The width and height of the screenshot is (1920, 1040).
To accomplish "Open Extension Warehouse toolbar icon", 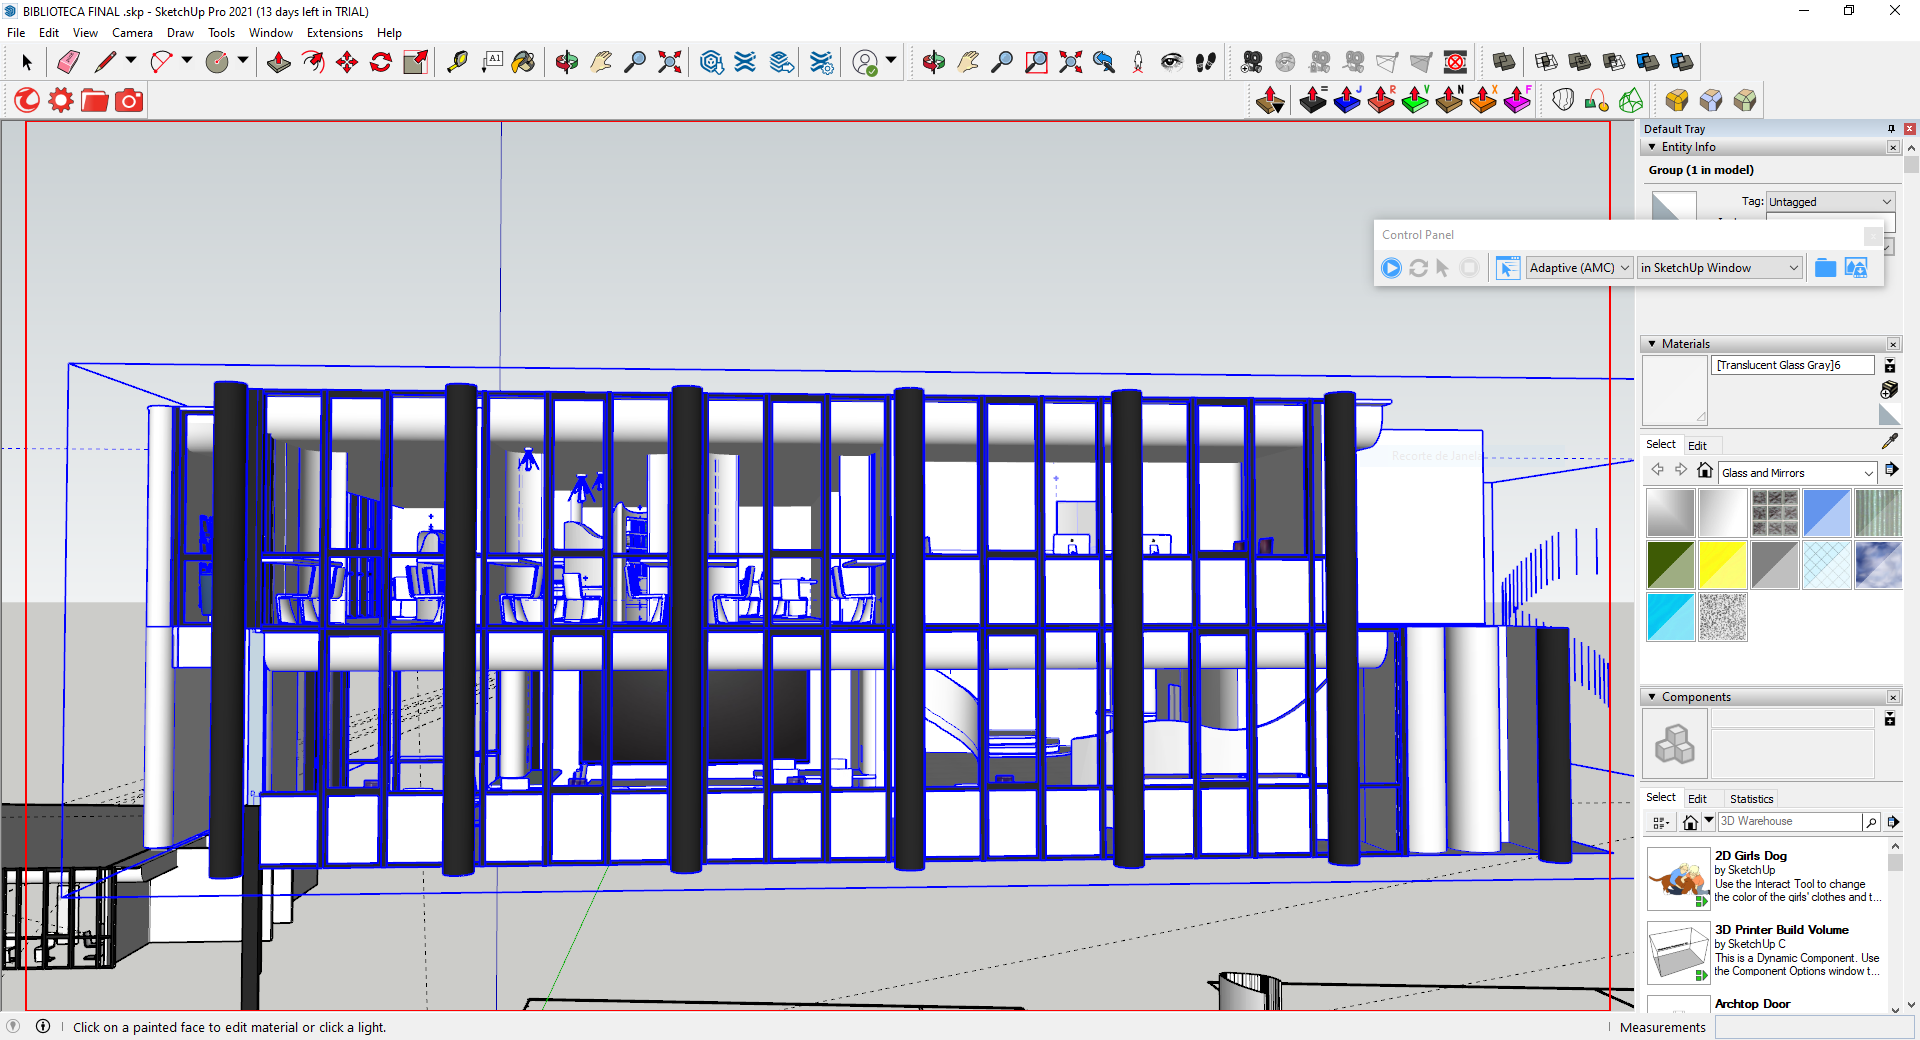I will point(745,62).
